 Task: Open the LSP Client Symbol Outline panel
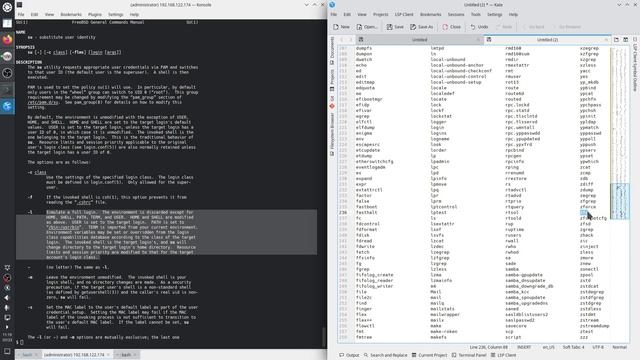click(635, 64)
